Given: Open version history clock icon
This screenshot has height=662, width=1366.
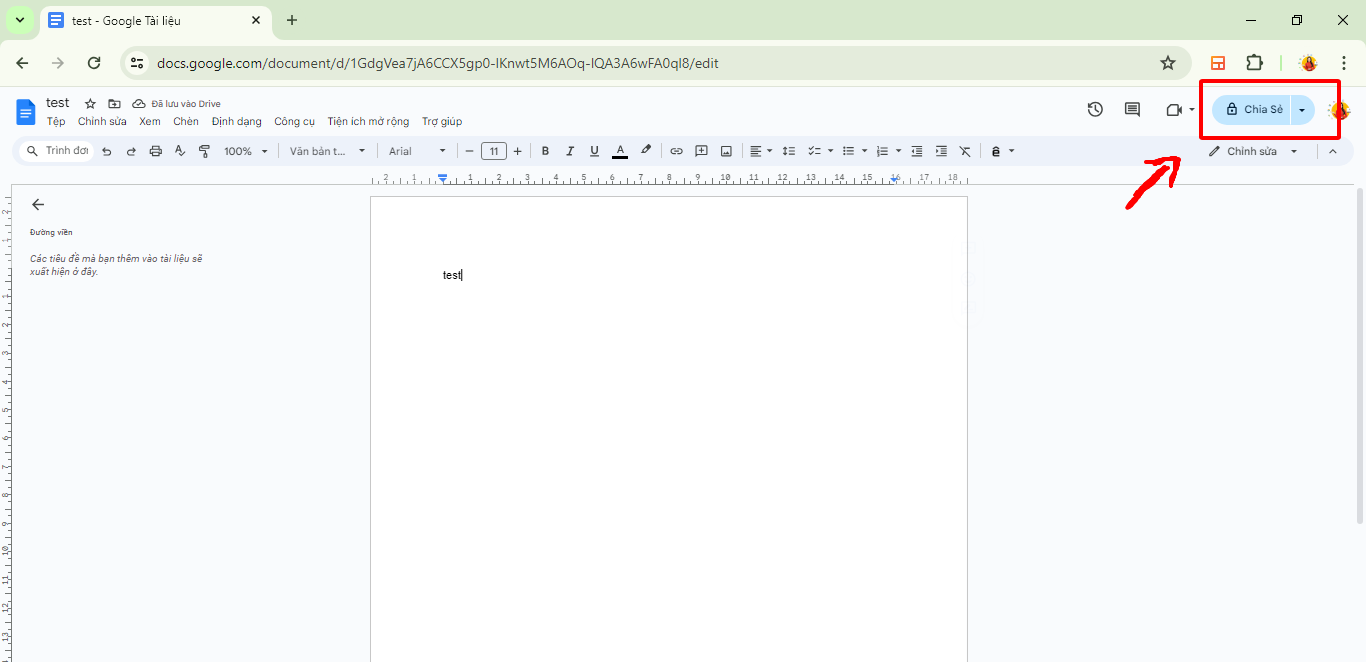Looking at the screenshot, I should pyautogui.click(x=1095, y=109).
